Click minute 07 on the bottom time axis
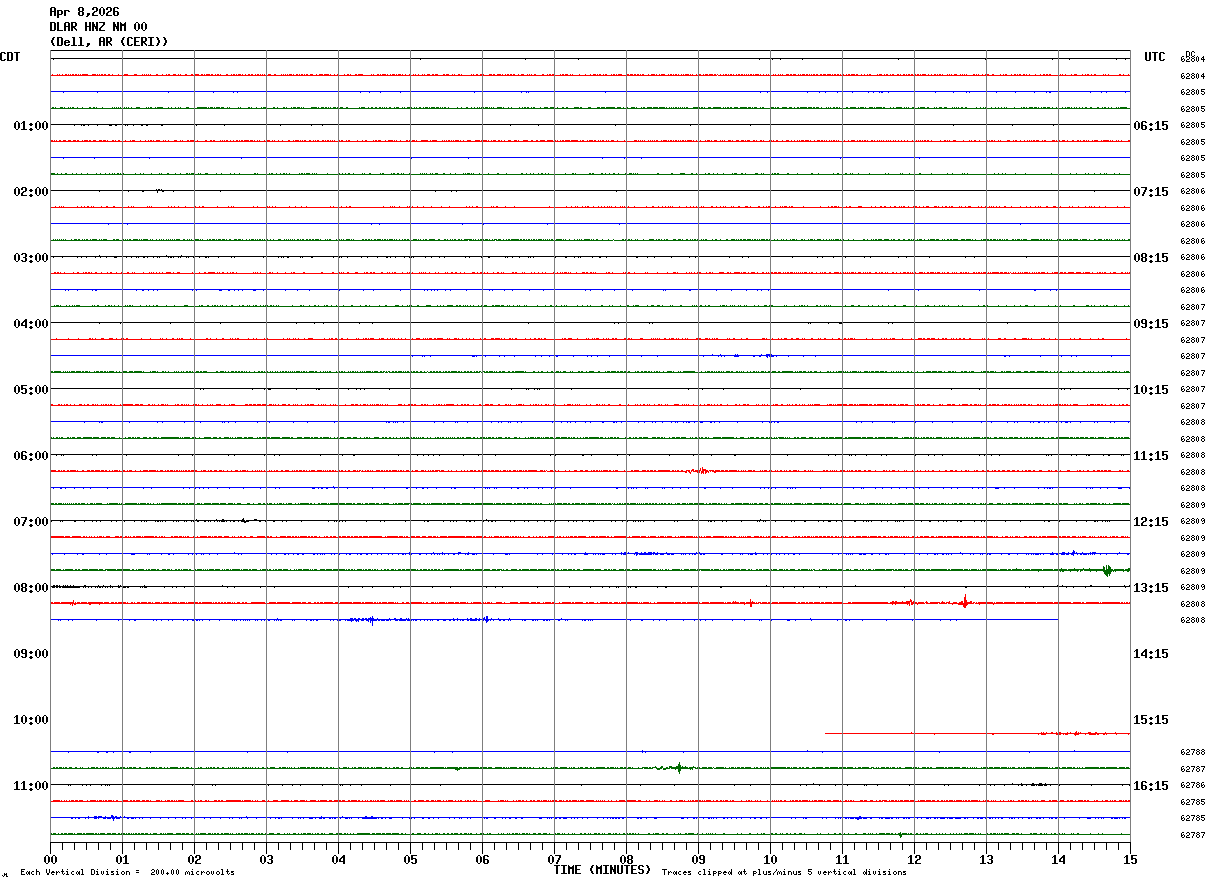The width and height of the screenshot is (1210, 886). click(x=554, y=860)
